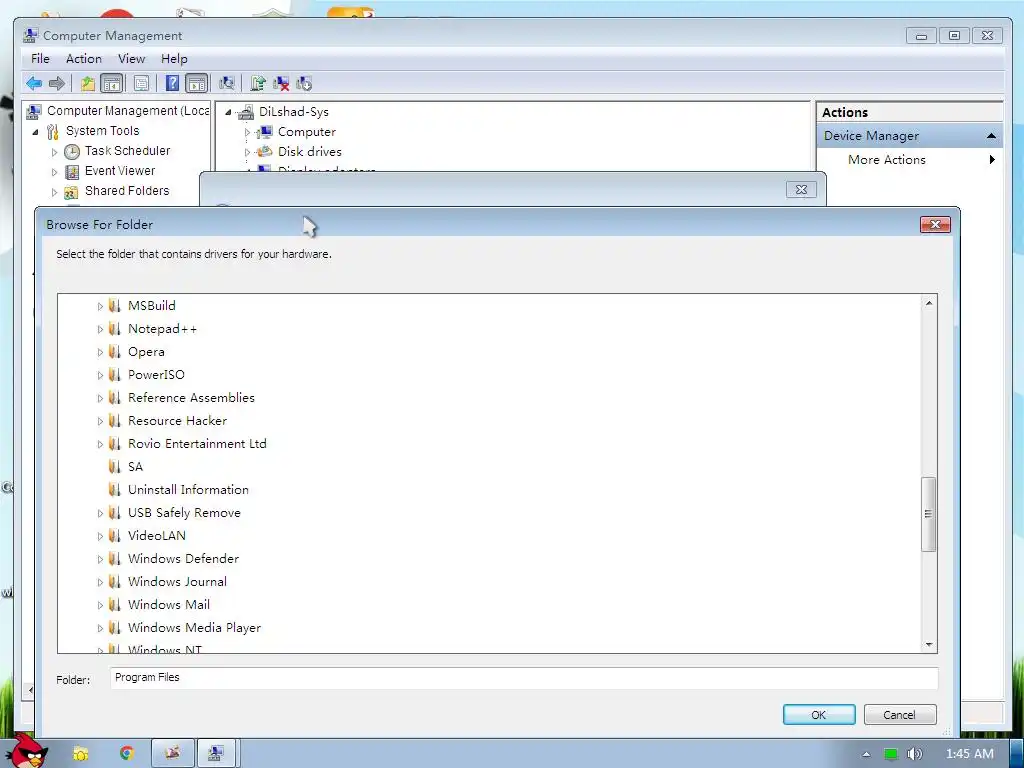
Task: Click the DiLshad-Sys computer icon
Action: (246, 112)
